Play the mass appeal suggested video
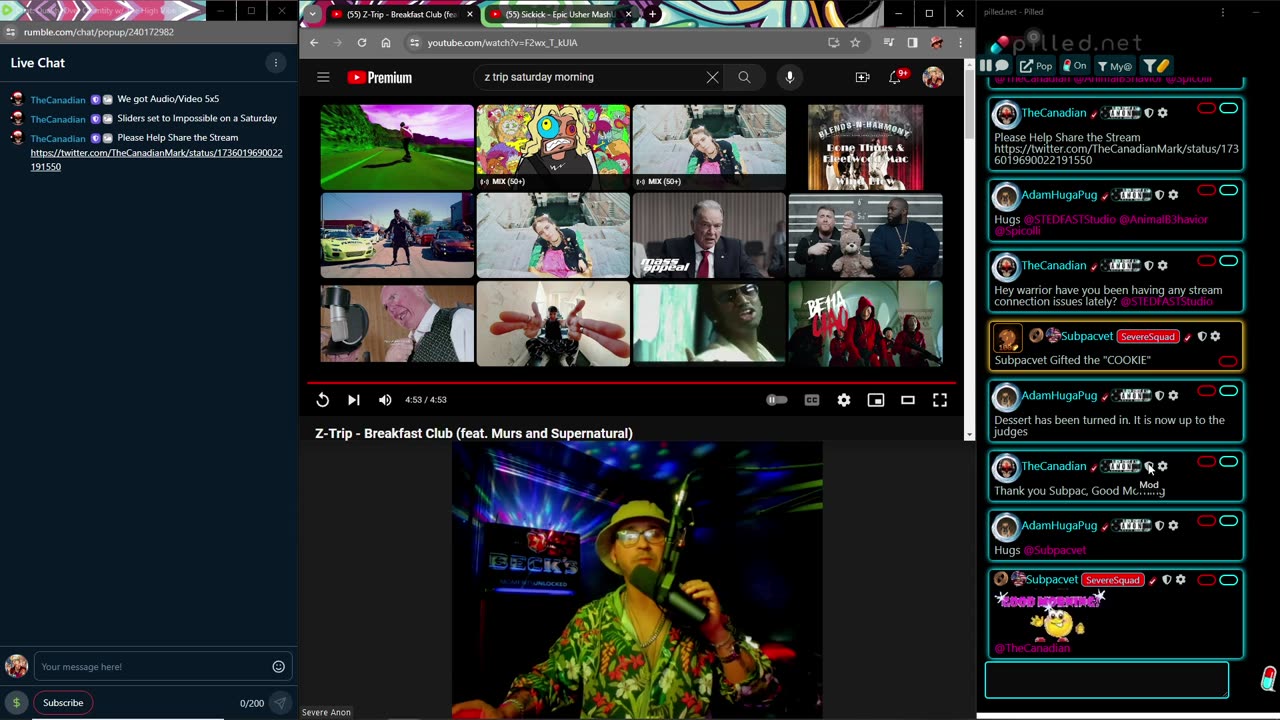 [709, 235]
